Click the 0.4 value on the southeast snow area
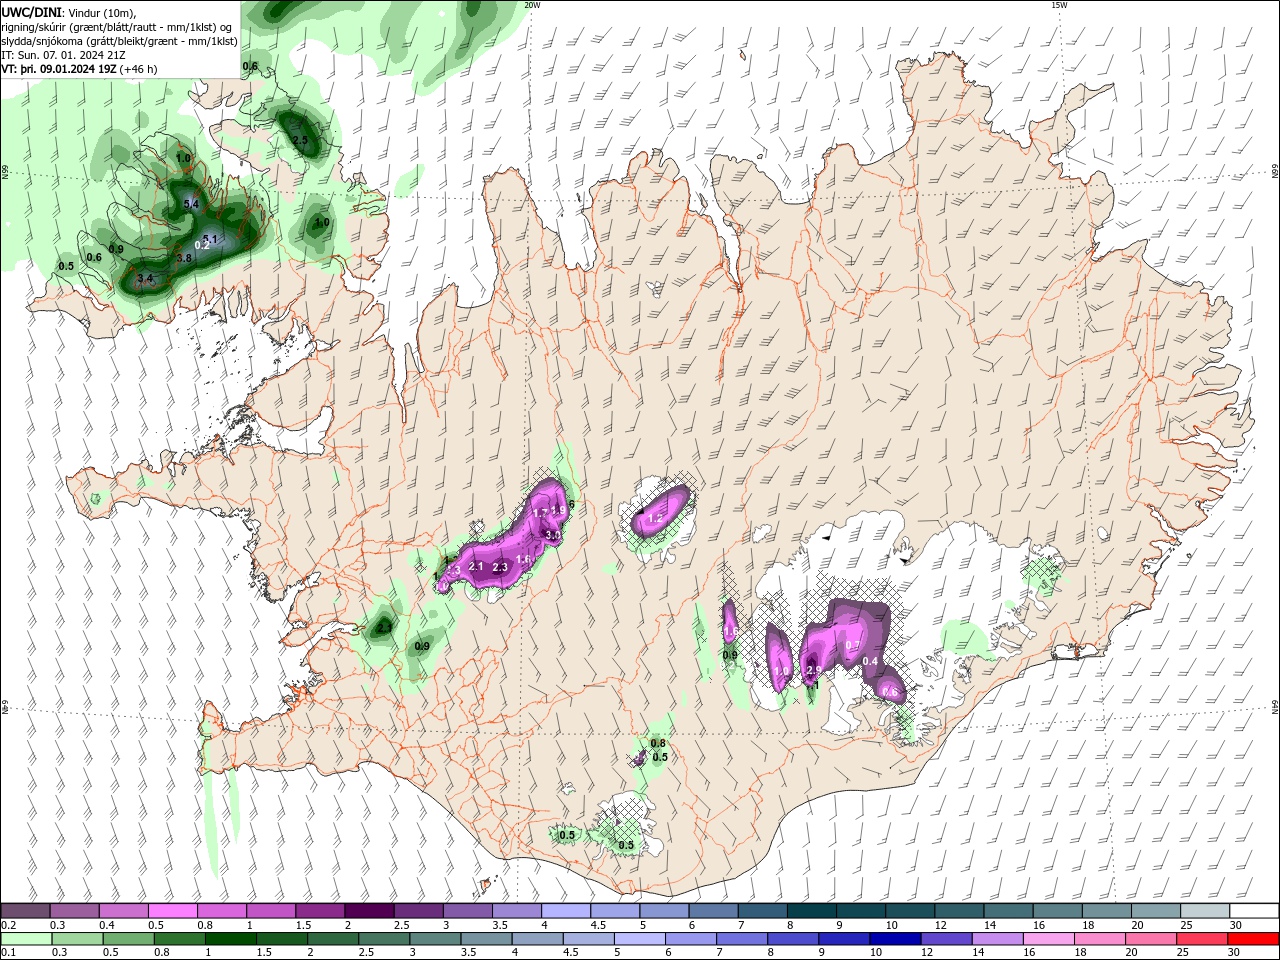The image size is (1280, 960). tap(870, 661)
